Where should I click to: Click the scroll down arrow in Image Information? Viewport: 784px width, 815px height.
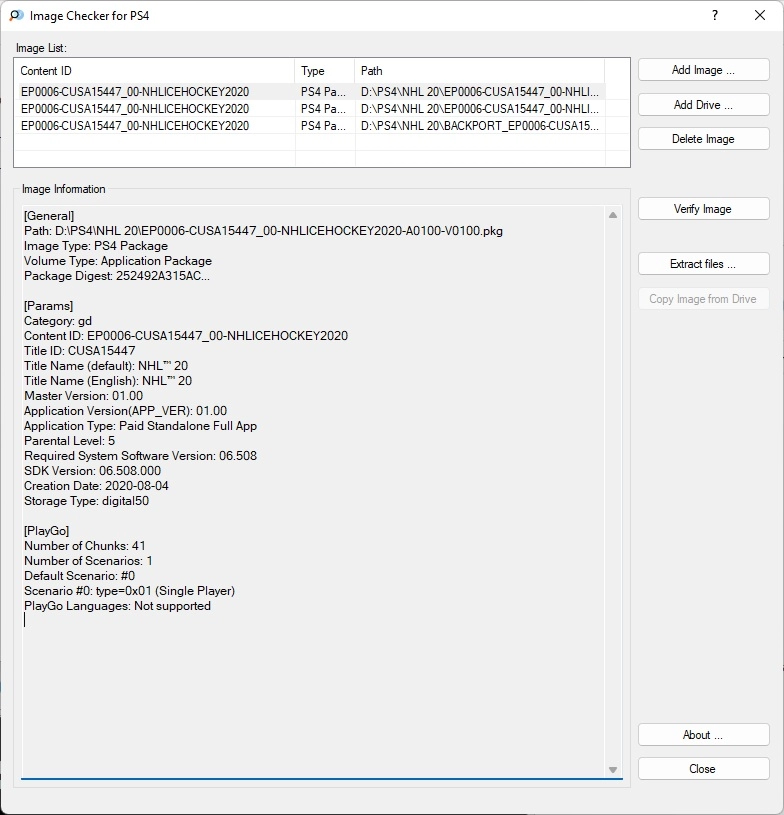point(613,769)
